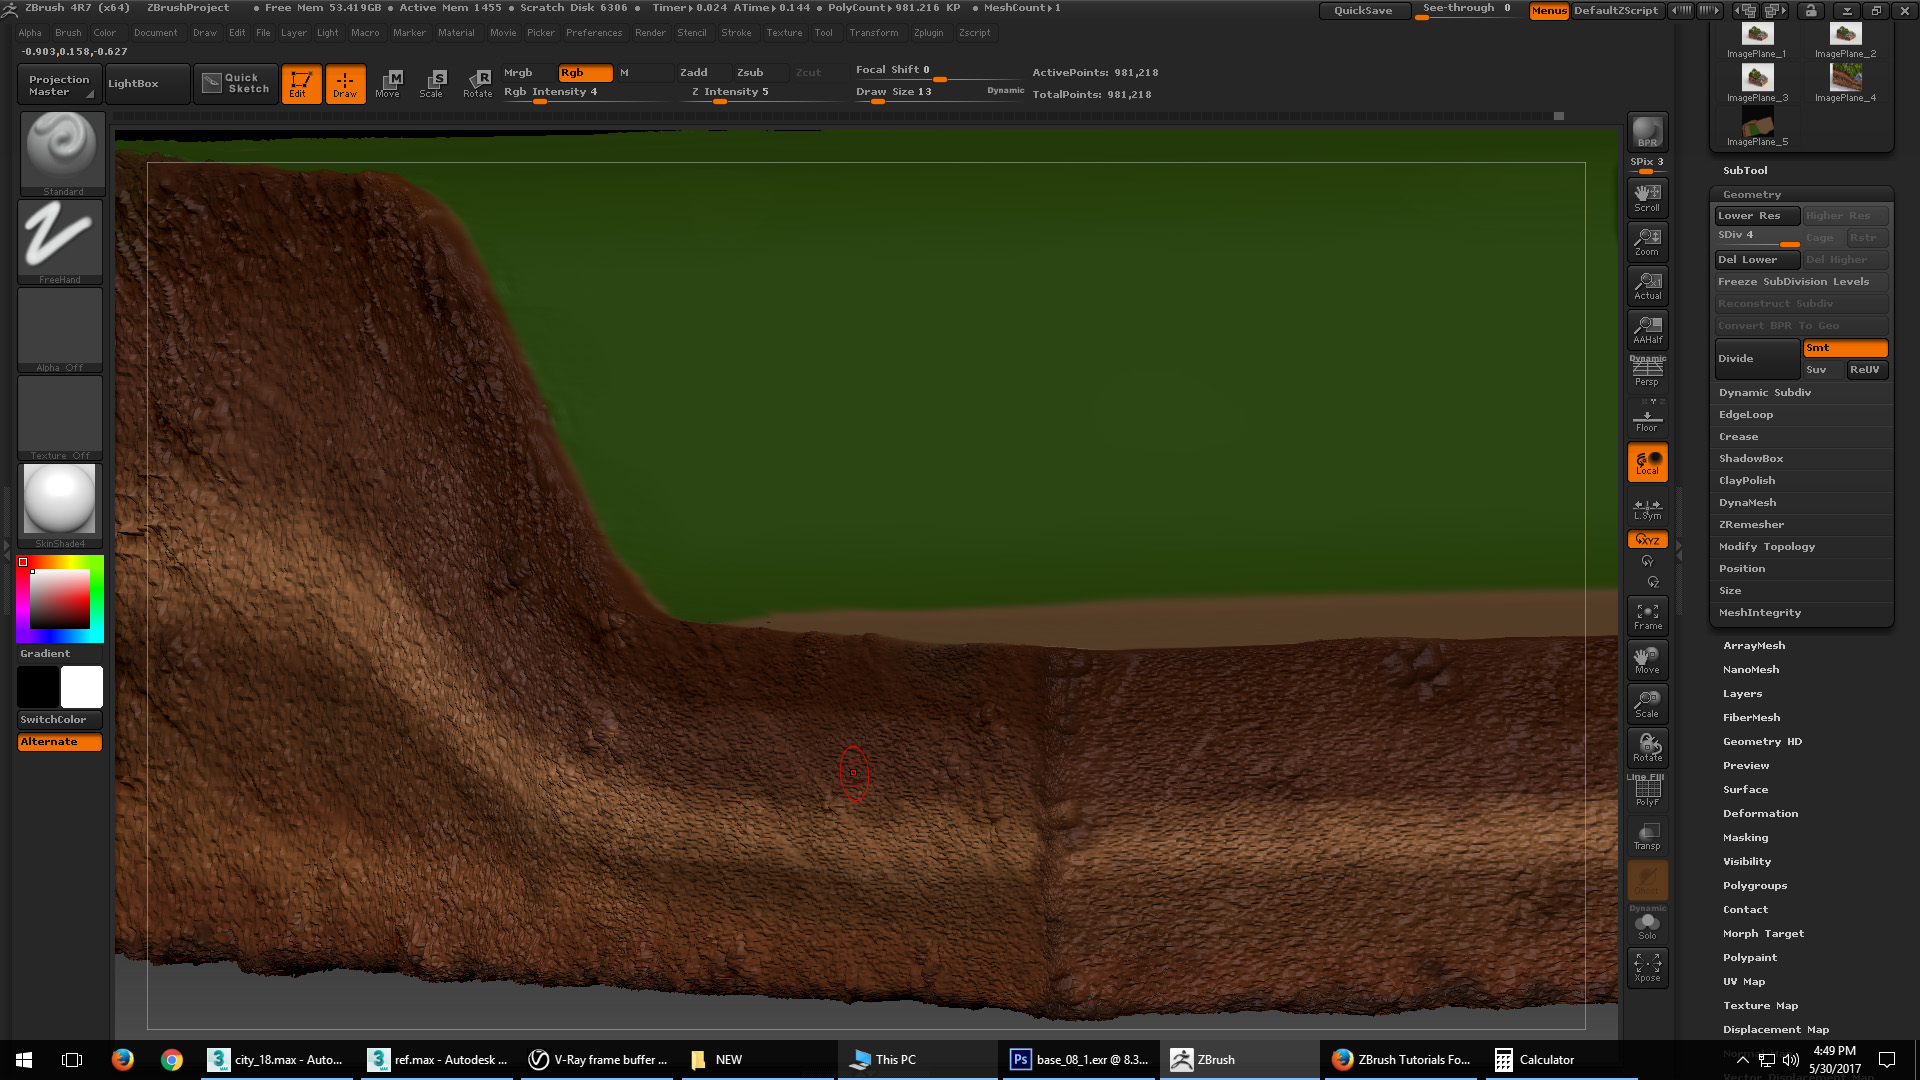Click the SwitchColor button
This screenshot has height=1080, width=1920.
(60, 719)
